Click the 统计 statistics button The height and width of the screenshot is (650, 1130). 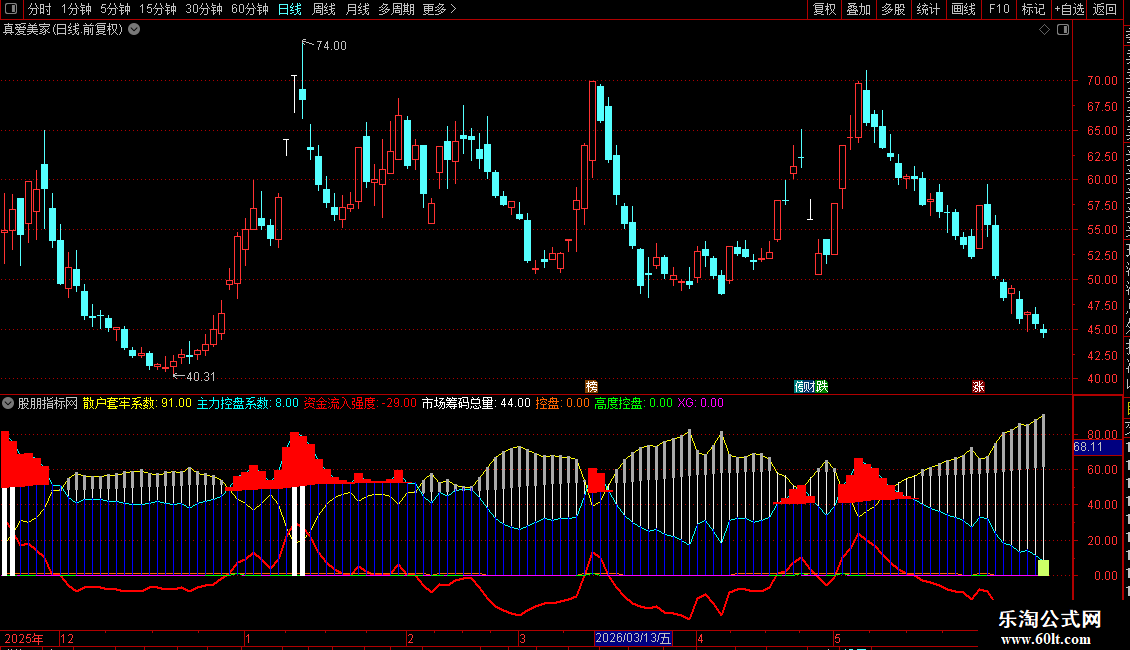[928, 9]
